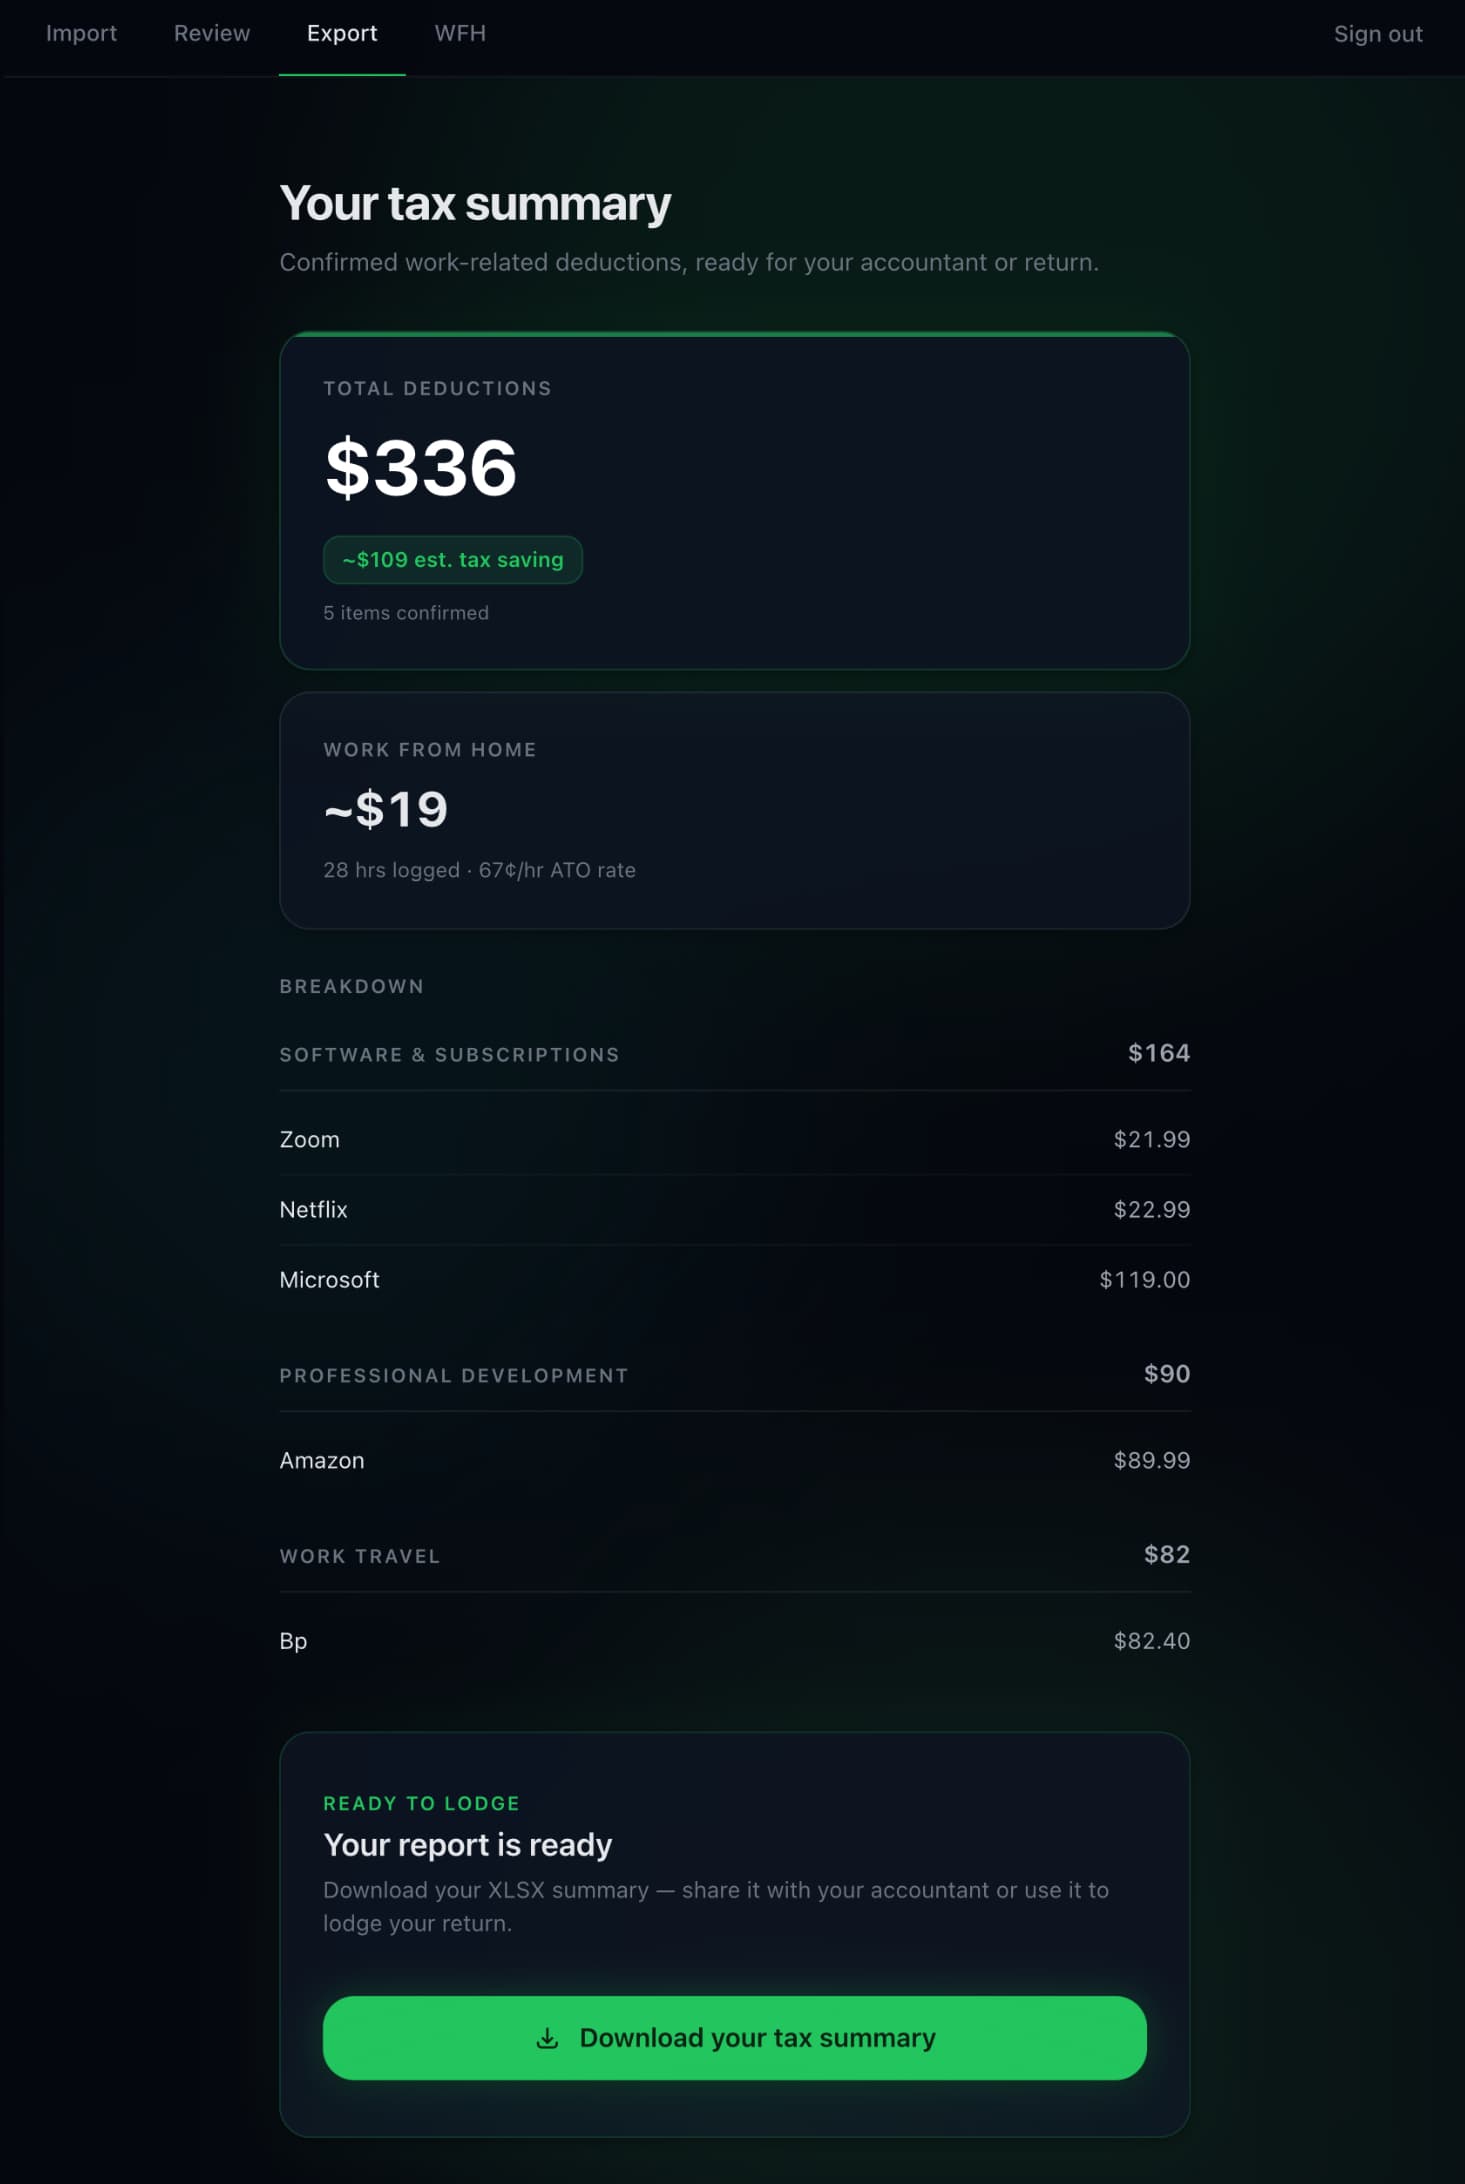The image size is (1465, 2184).
Task: Select the Bp work travel expense
Action: tap(734, 1641)
